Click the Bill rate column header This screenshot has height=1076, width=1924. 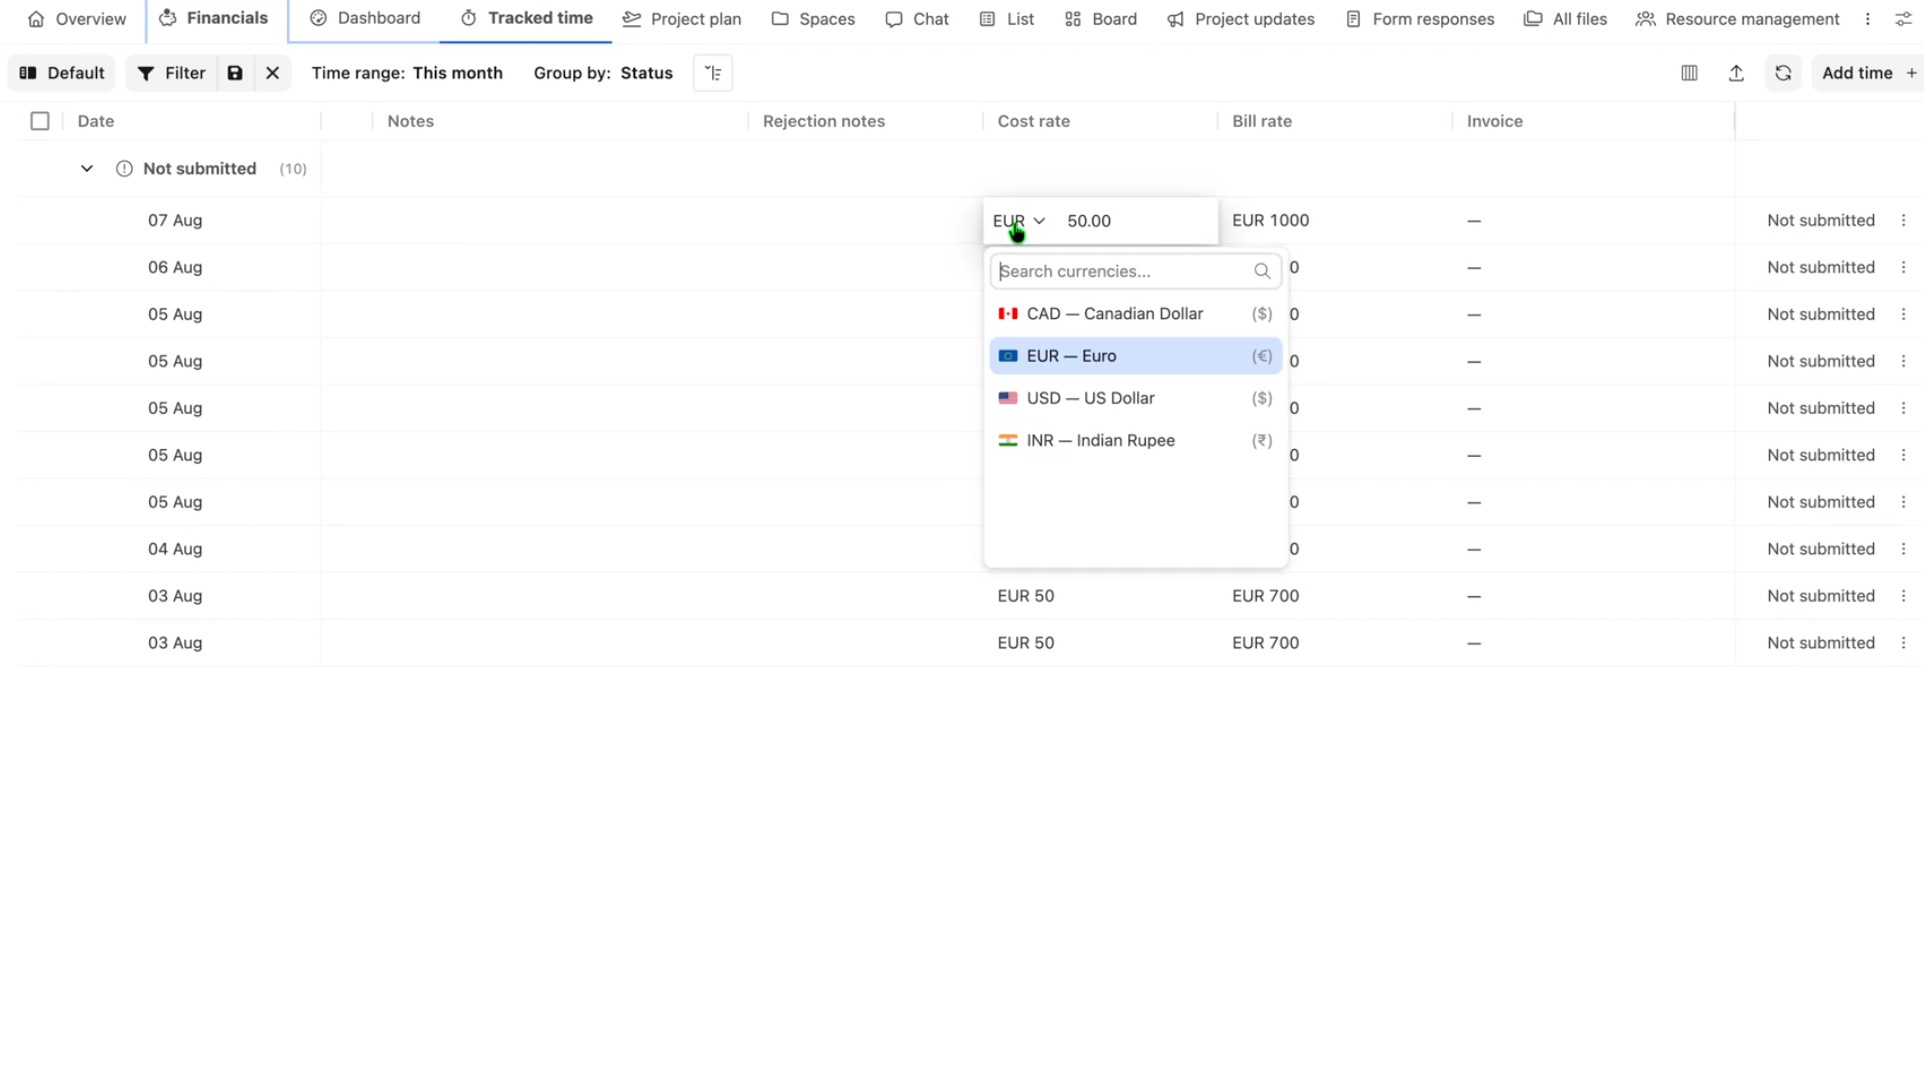tap(1262, 121)
